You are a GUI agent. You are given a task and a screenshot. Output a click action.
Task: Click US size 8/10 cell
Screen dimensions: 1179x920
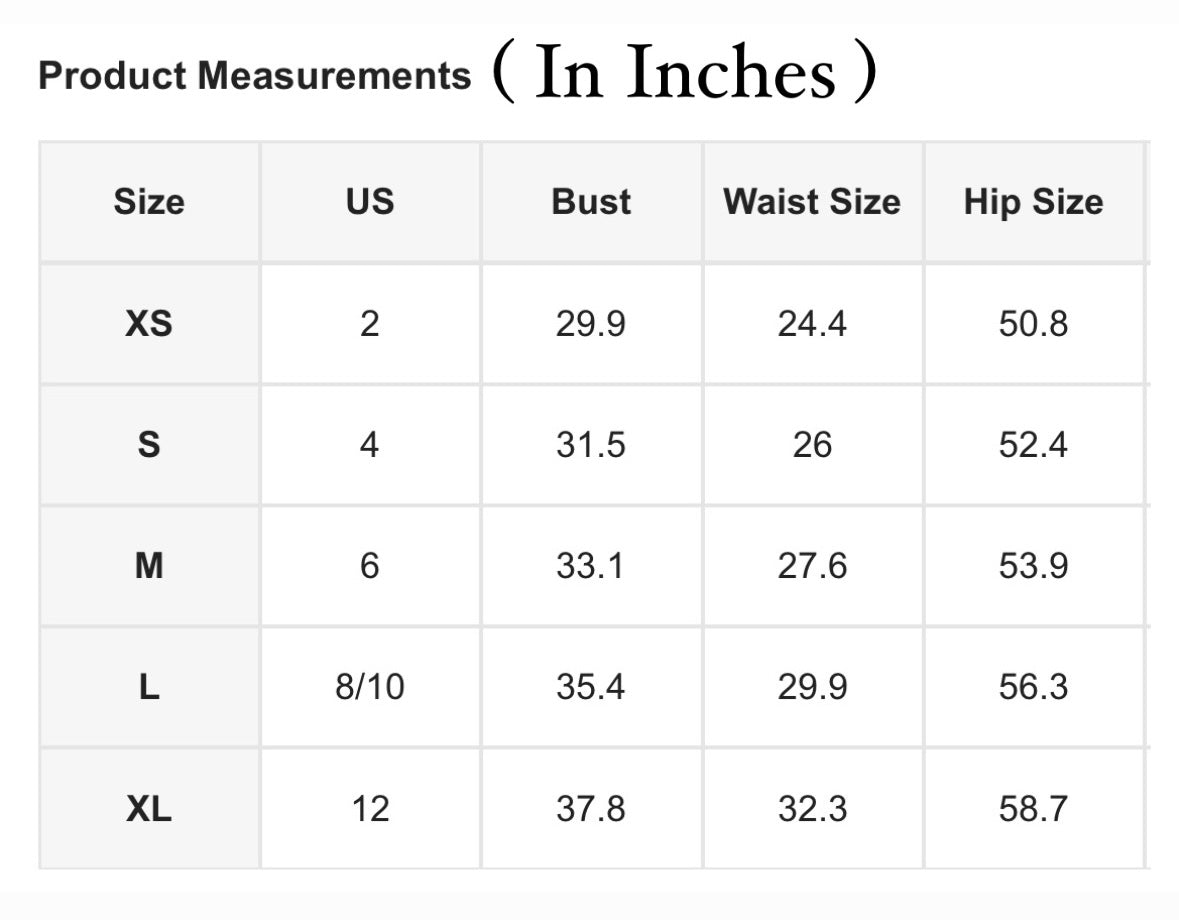[x=370, y=688]
